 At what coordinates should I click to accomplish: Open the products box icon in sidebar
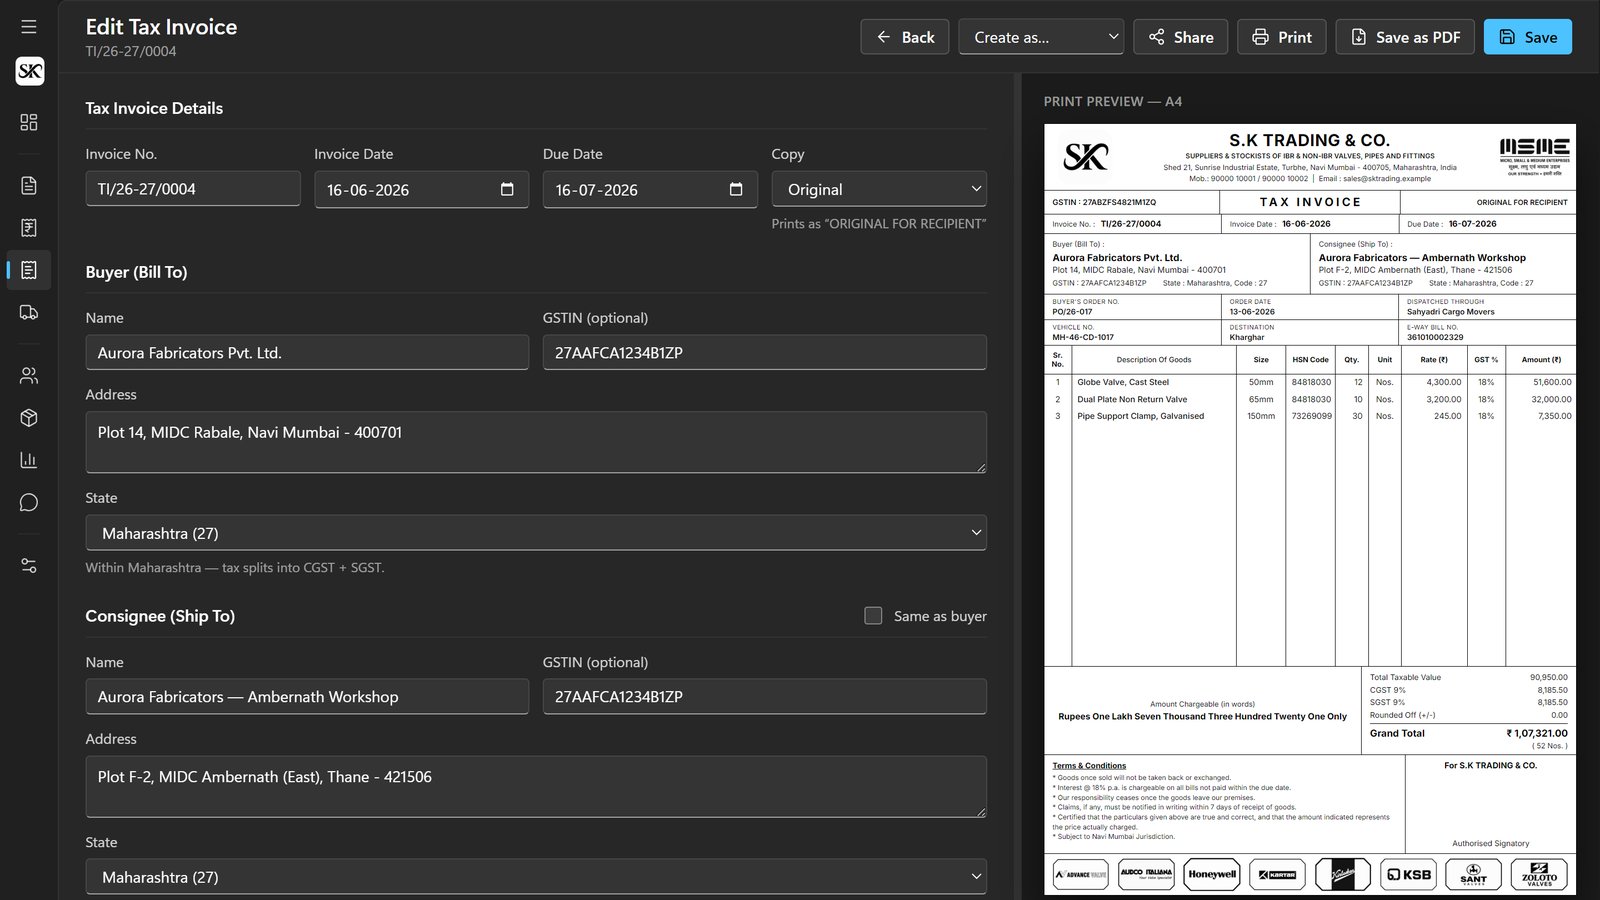[x=29, y=418]
